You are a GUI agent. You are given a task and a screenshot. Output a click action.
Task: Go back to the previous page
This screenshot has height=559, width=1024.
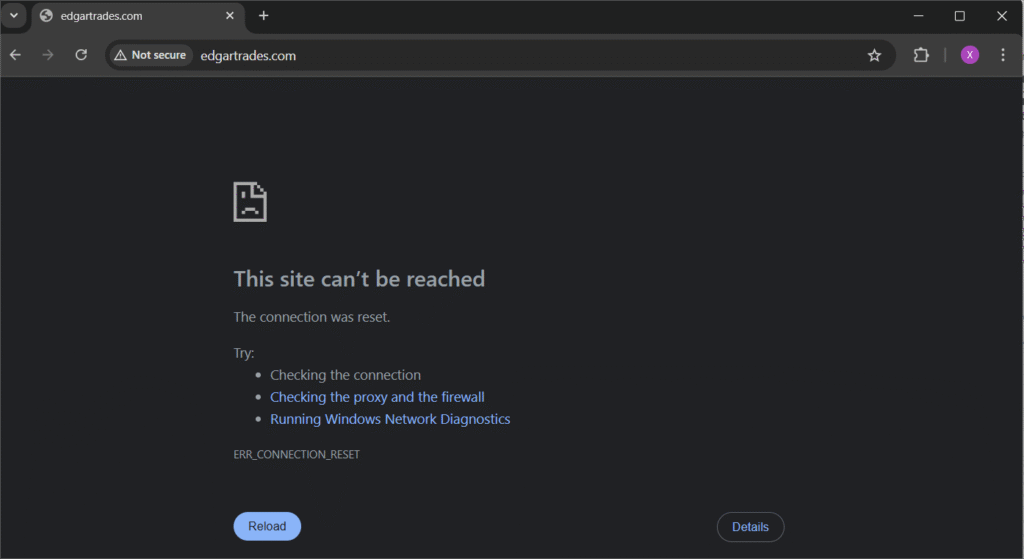pyautogui.click(x=15, y=55)
